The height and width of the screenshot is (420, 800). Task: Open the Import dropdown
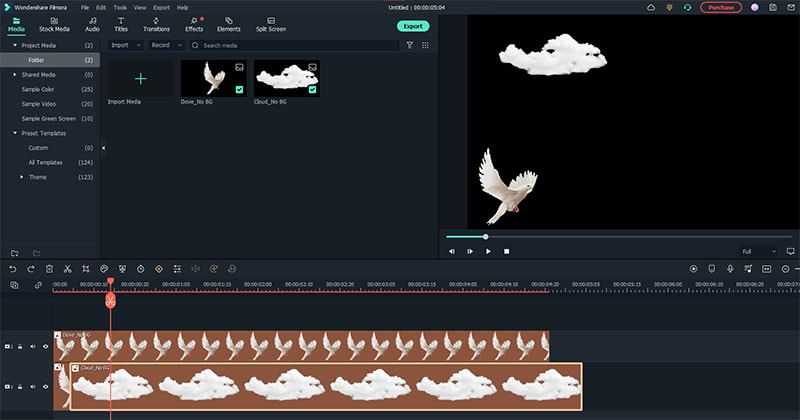(126, 45)
